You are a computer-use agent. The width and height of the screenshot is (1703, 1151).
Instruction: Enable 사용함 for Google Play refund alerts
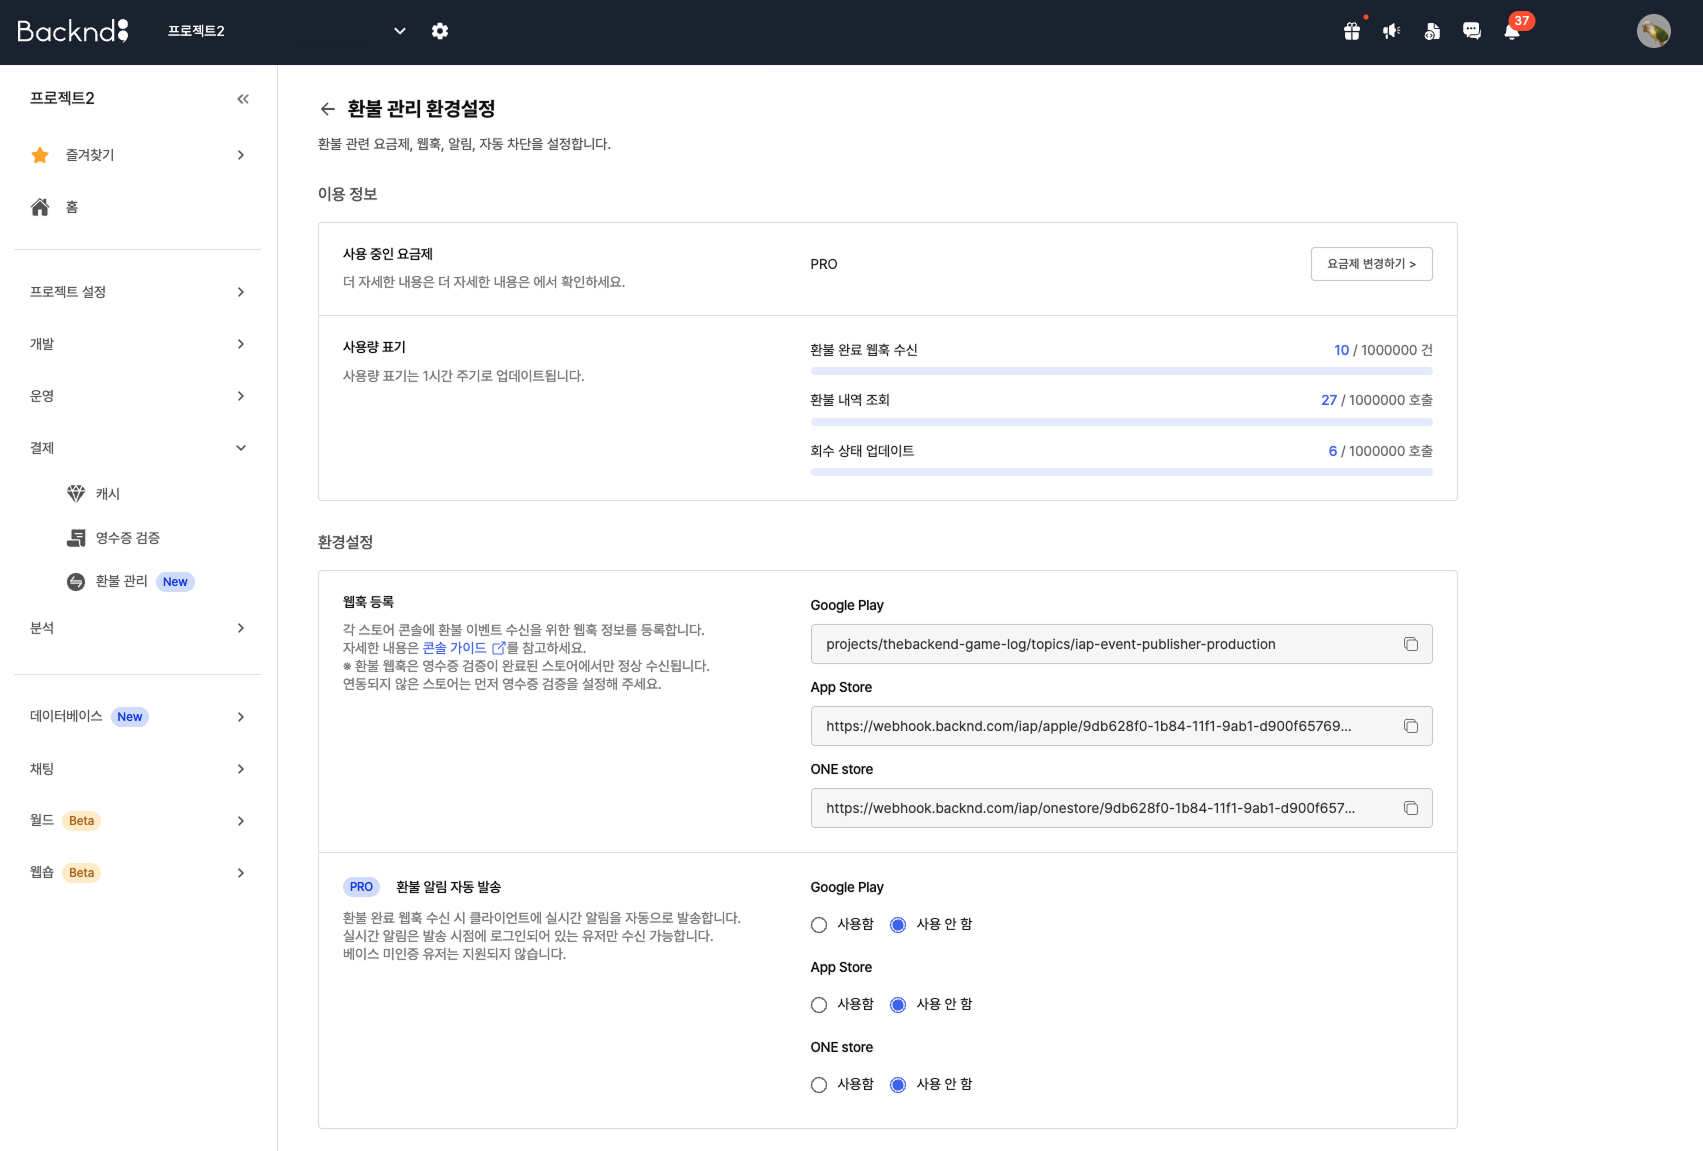tap(819, 925)
